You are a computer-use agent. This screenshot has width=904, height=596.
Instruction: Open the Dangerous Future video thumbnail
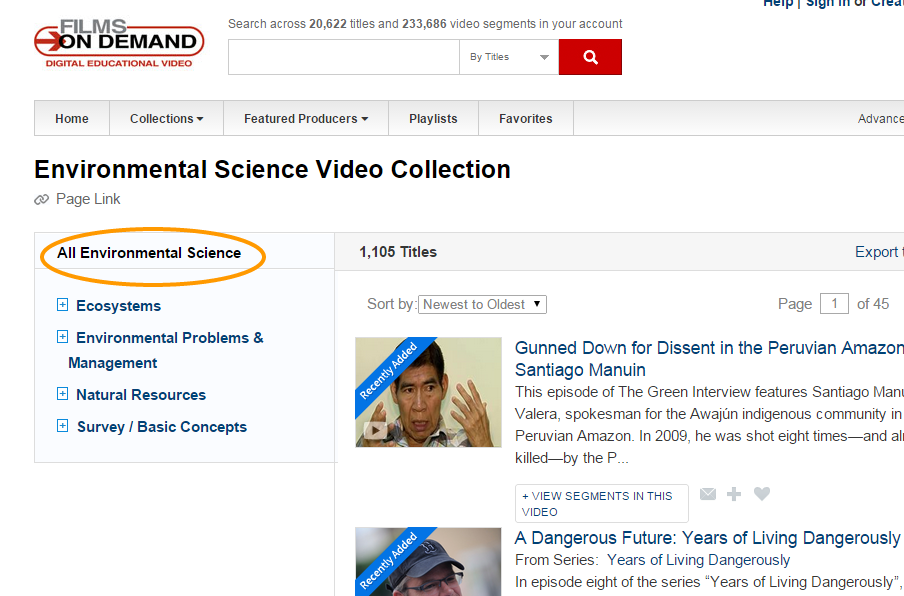coord(428,562)
